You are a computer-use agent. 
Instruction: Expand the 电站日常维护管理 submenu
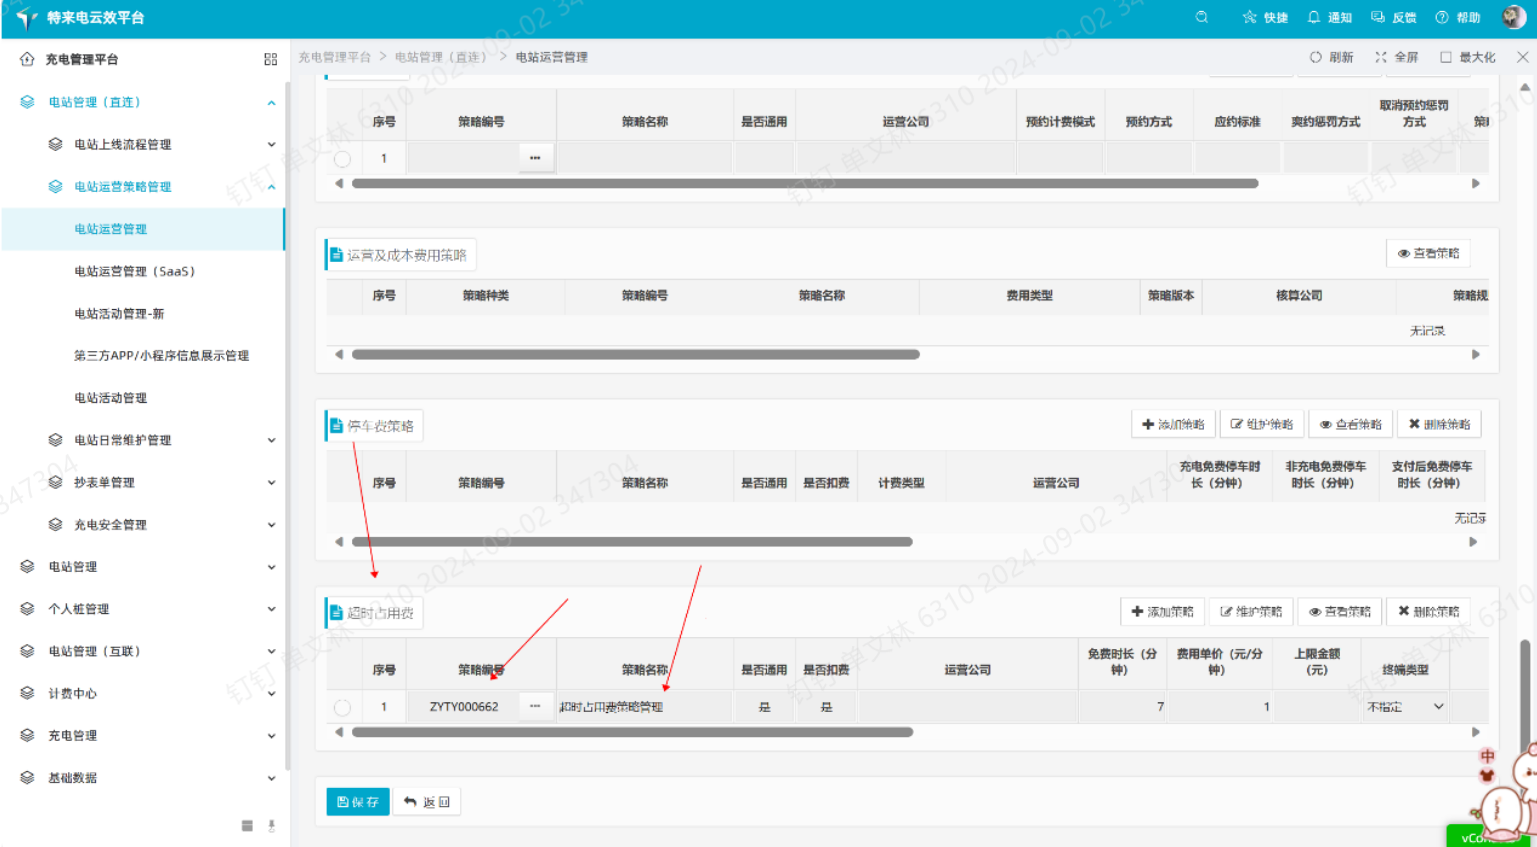pyautogui.click(x=122, y=440)
